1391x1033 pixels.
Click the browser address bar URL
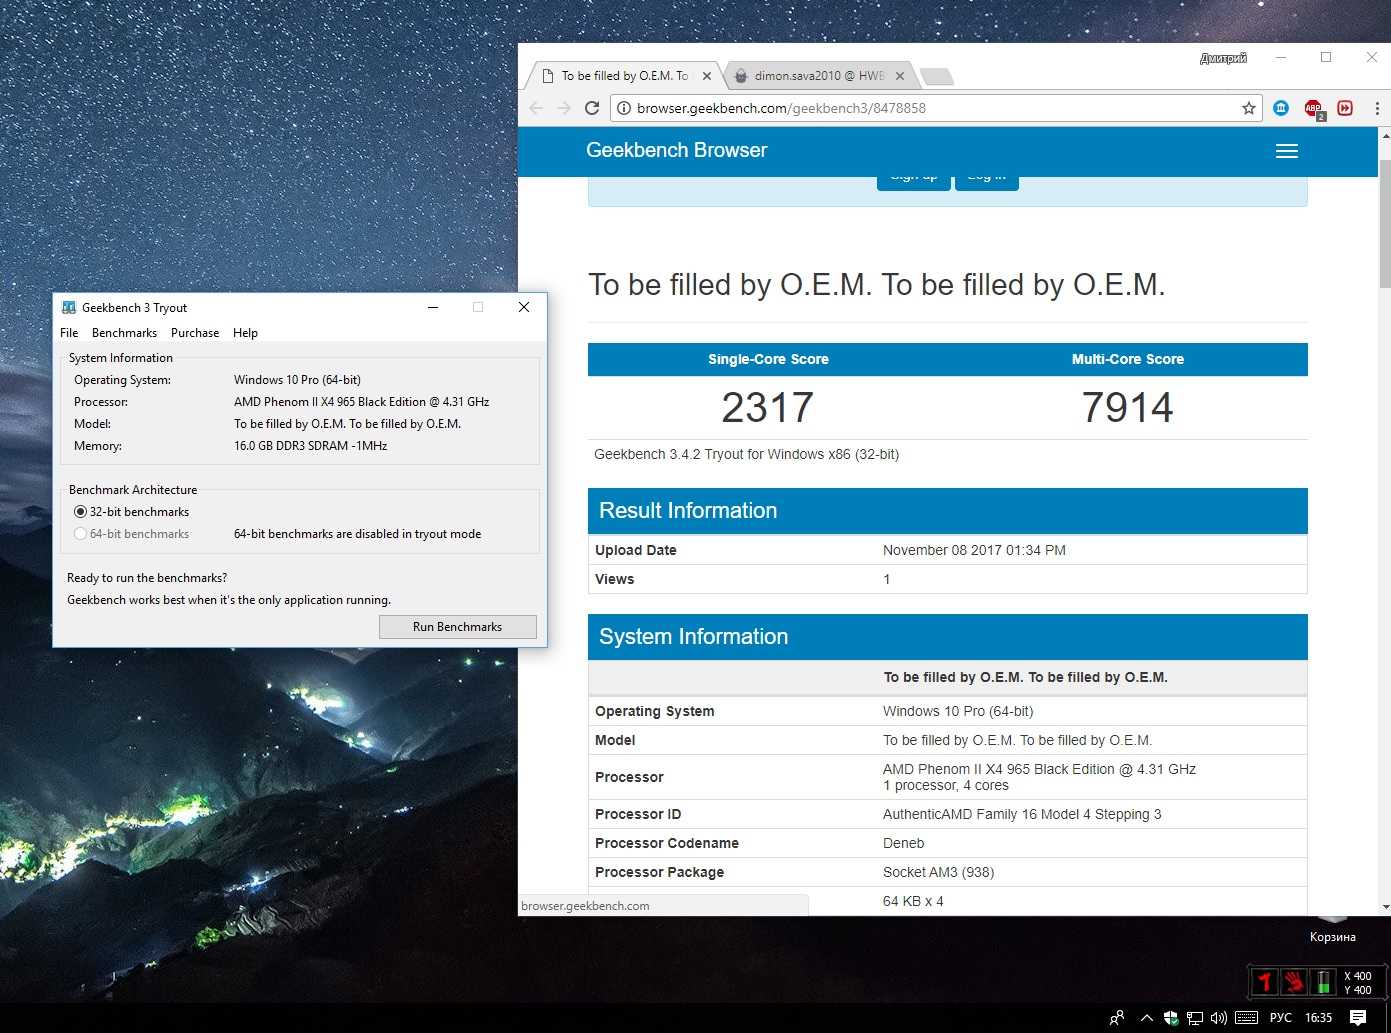781,108
